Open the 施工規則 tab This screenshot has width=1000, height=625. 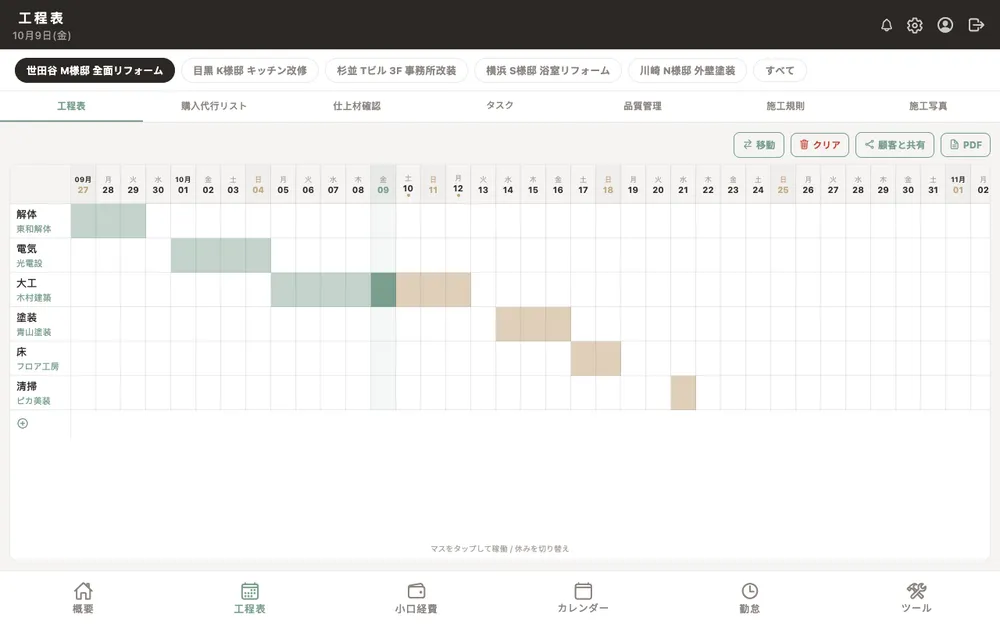coord(785,106)
